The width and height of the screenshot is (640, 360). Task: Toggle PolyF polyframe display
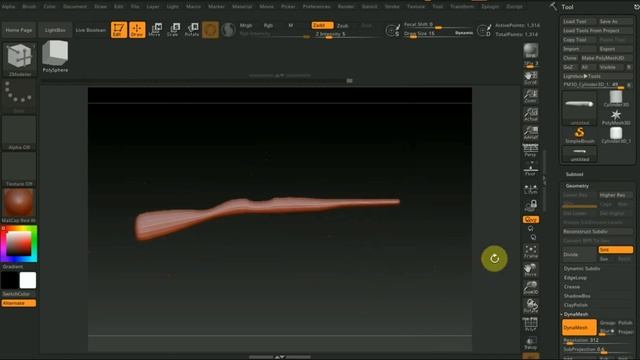[531, 324]
